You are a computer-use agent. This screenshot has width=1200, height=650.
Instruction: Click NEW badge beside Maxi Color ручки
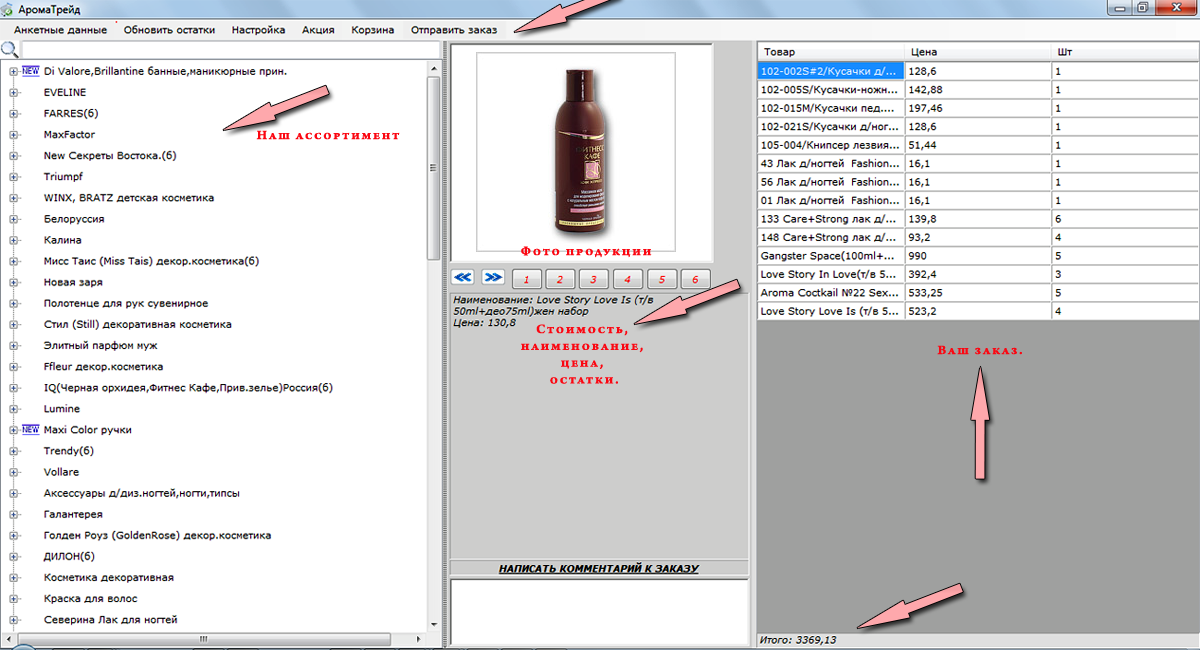tap(30, 430)
